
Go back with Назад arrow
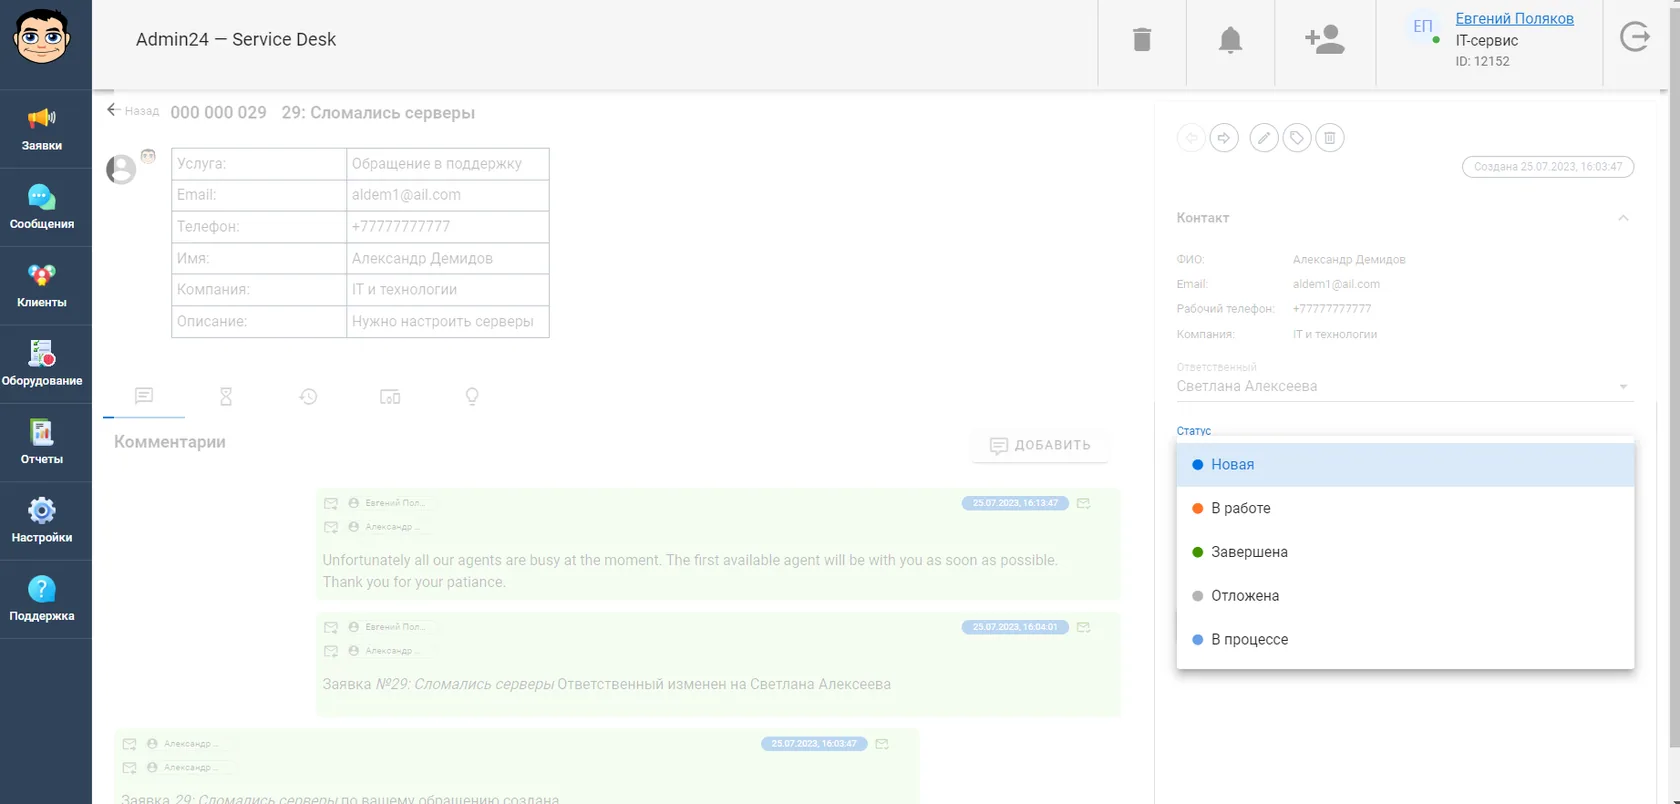click(x=133, y=110)
